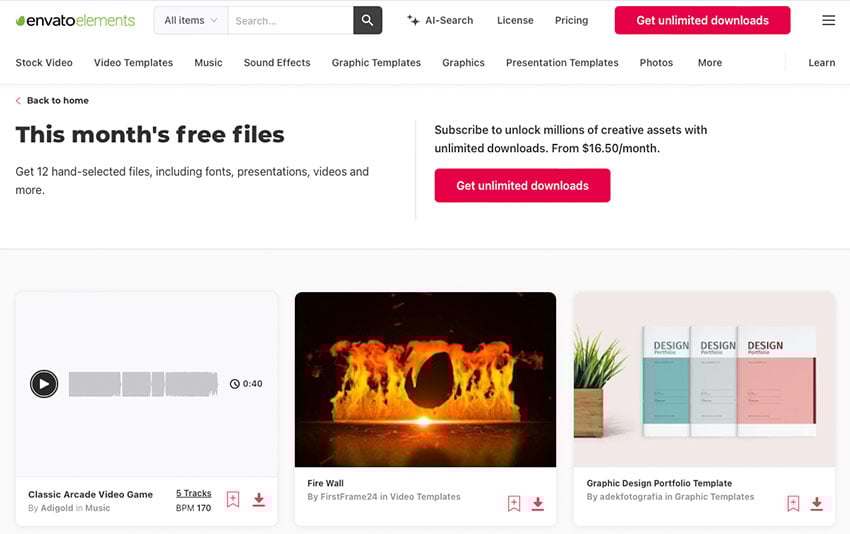Open the hamburger menu icon
850x534 pixels.
[x=828, y=20]
